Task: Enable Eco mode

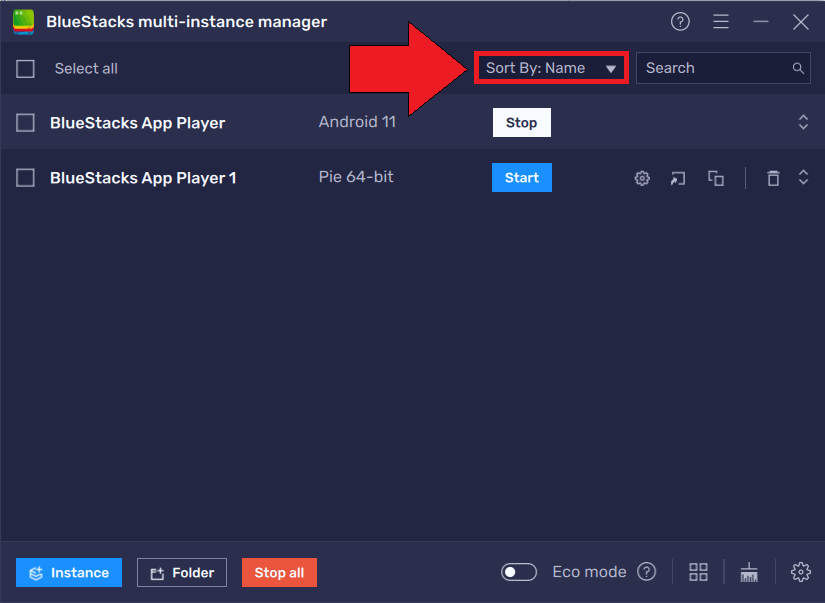Action: 519,571
